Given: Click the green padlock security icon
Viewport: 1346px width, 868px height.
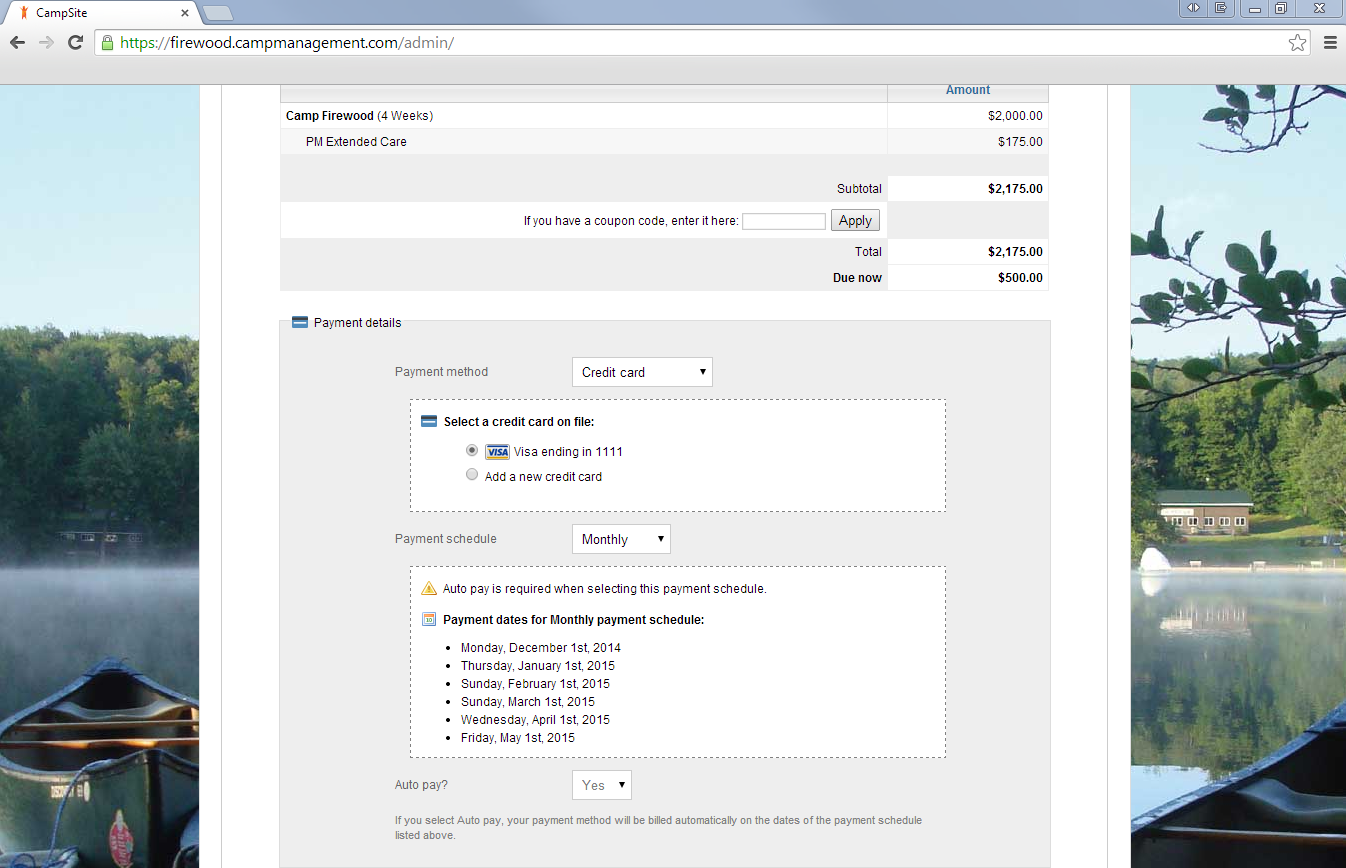Looking at the screenshot, I should [108, 43].
